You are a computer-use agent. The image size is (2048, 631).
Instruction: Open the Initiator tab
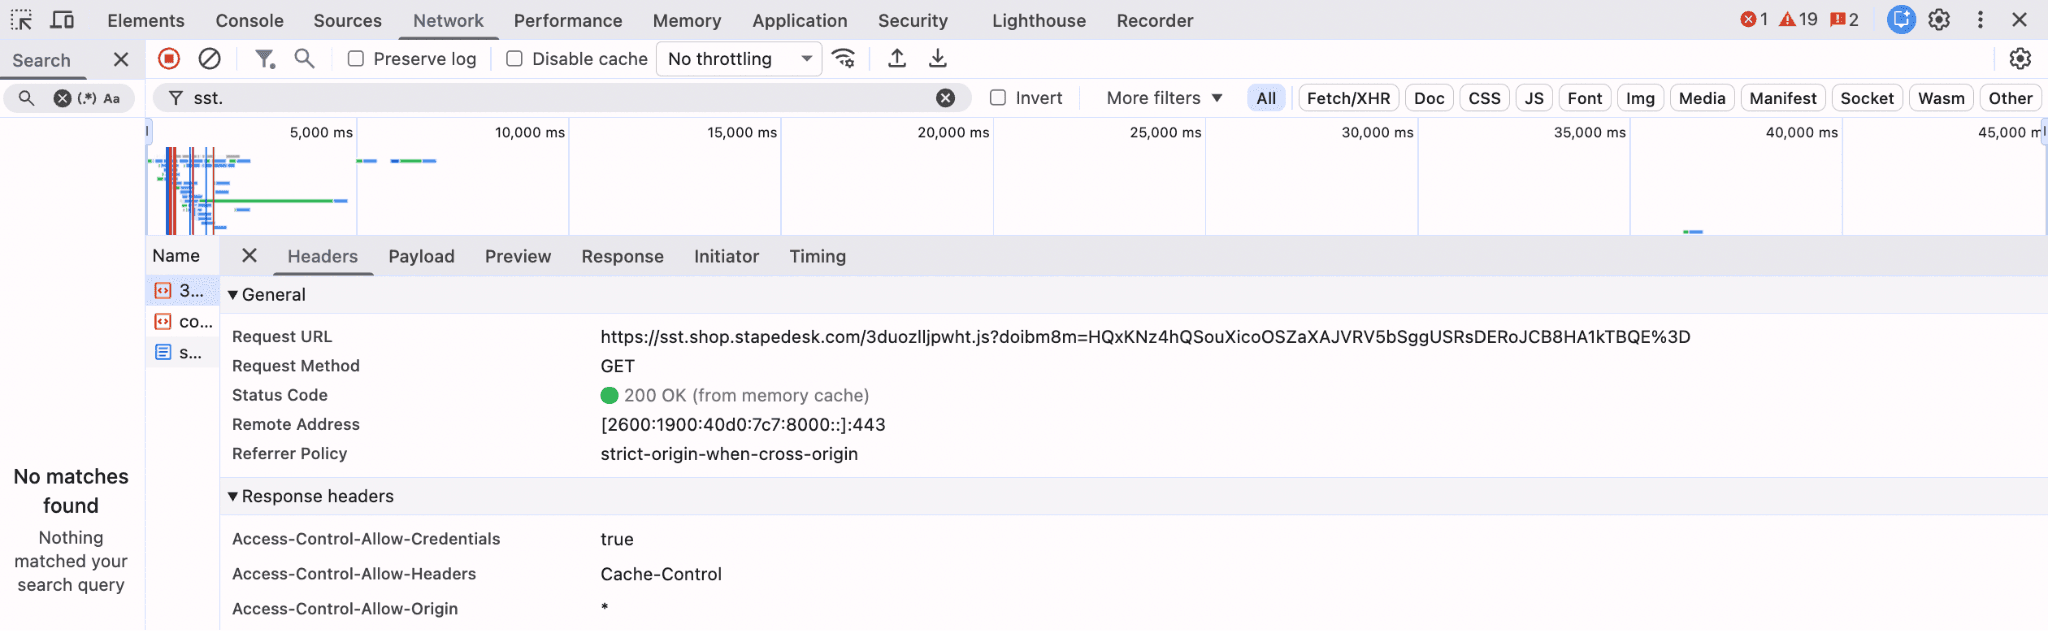pos(727,257)
